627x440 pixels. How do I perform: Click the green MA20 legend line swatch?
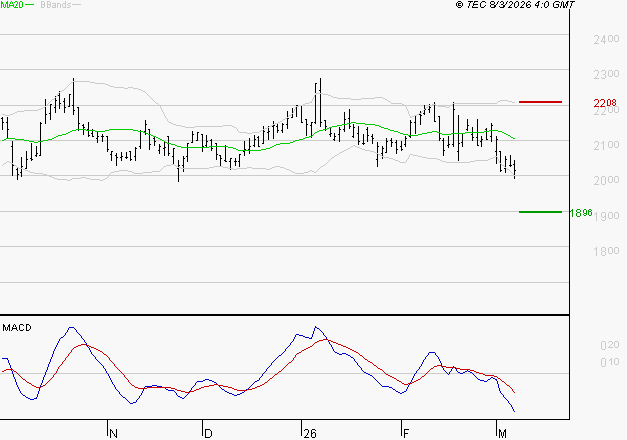(x=29, y=6)
